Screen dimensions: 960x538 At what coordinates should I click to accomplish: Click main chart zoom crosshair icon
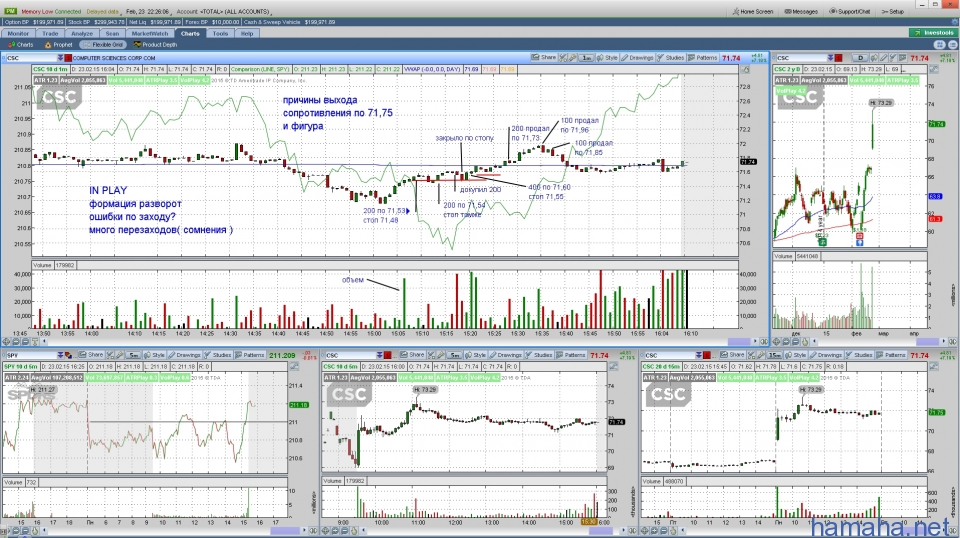point(7,342)
